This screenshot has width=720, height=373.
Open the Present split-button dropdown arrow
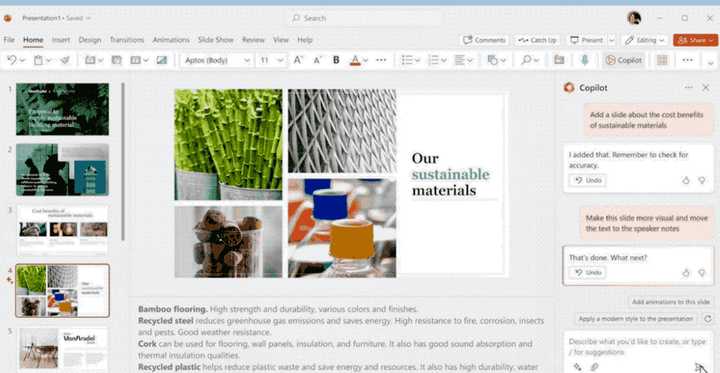(611, 40)
